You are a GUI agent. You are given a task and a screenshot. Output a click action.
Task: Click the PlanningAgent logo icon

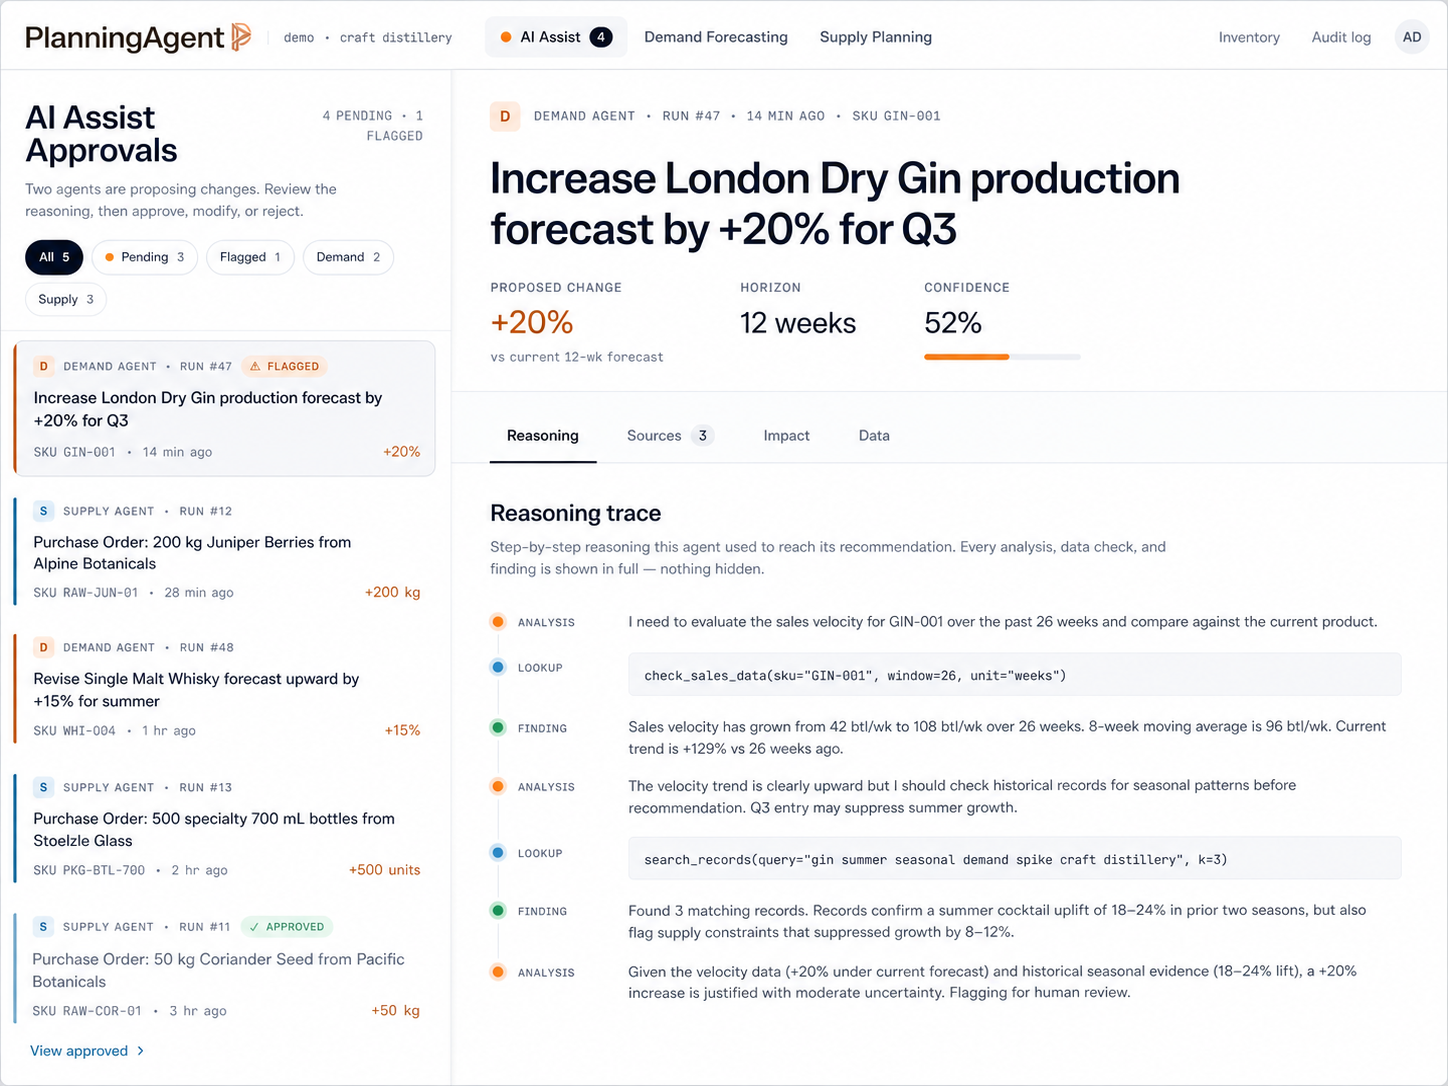(241, 37)
